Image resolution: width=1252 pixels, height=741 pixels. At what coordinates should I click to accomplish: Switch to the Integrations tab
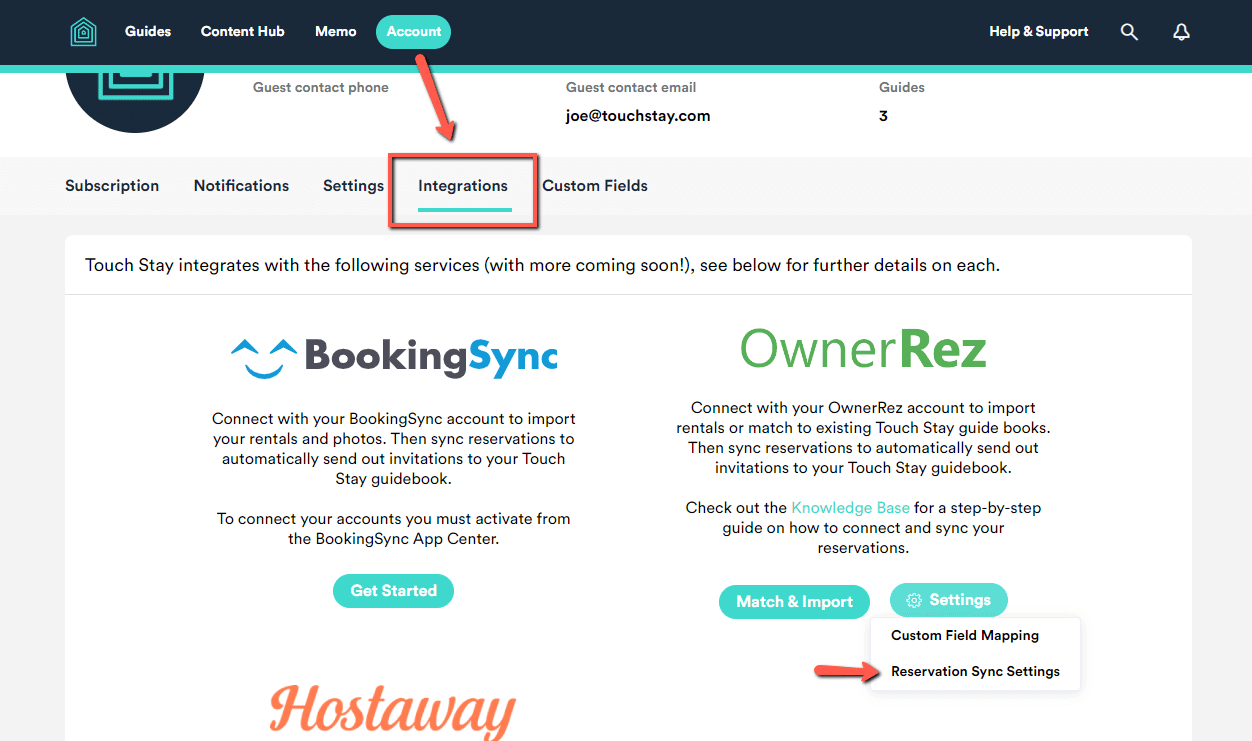(463, 186)
